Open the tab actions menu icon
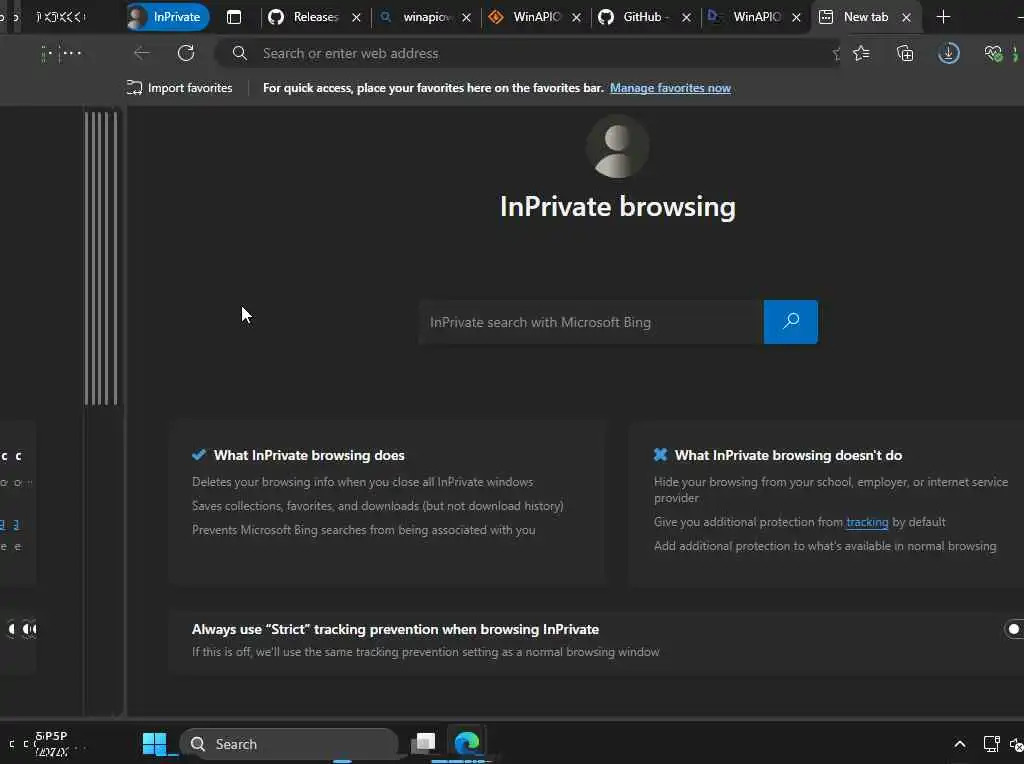The width and height of the screenshot is (1024, 764). click(x=234, y=17)
